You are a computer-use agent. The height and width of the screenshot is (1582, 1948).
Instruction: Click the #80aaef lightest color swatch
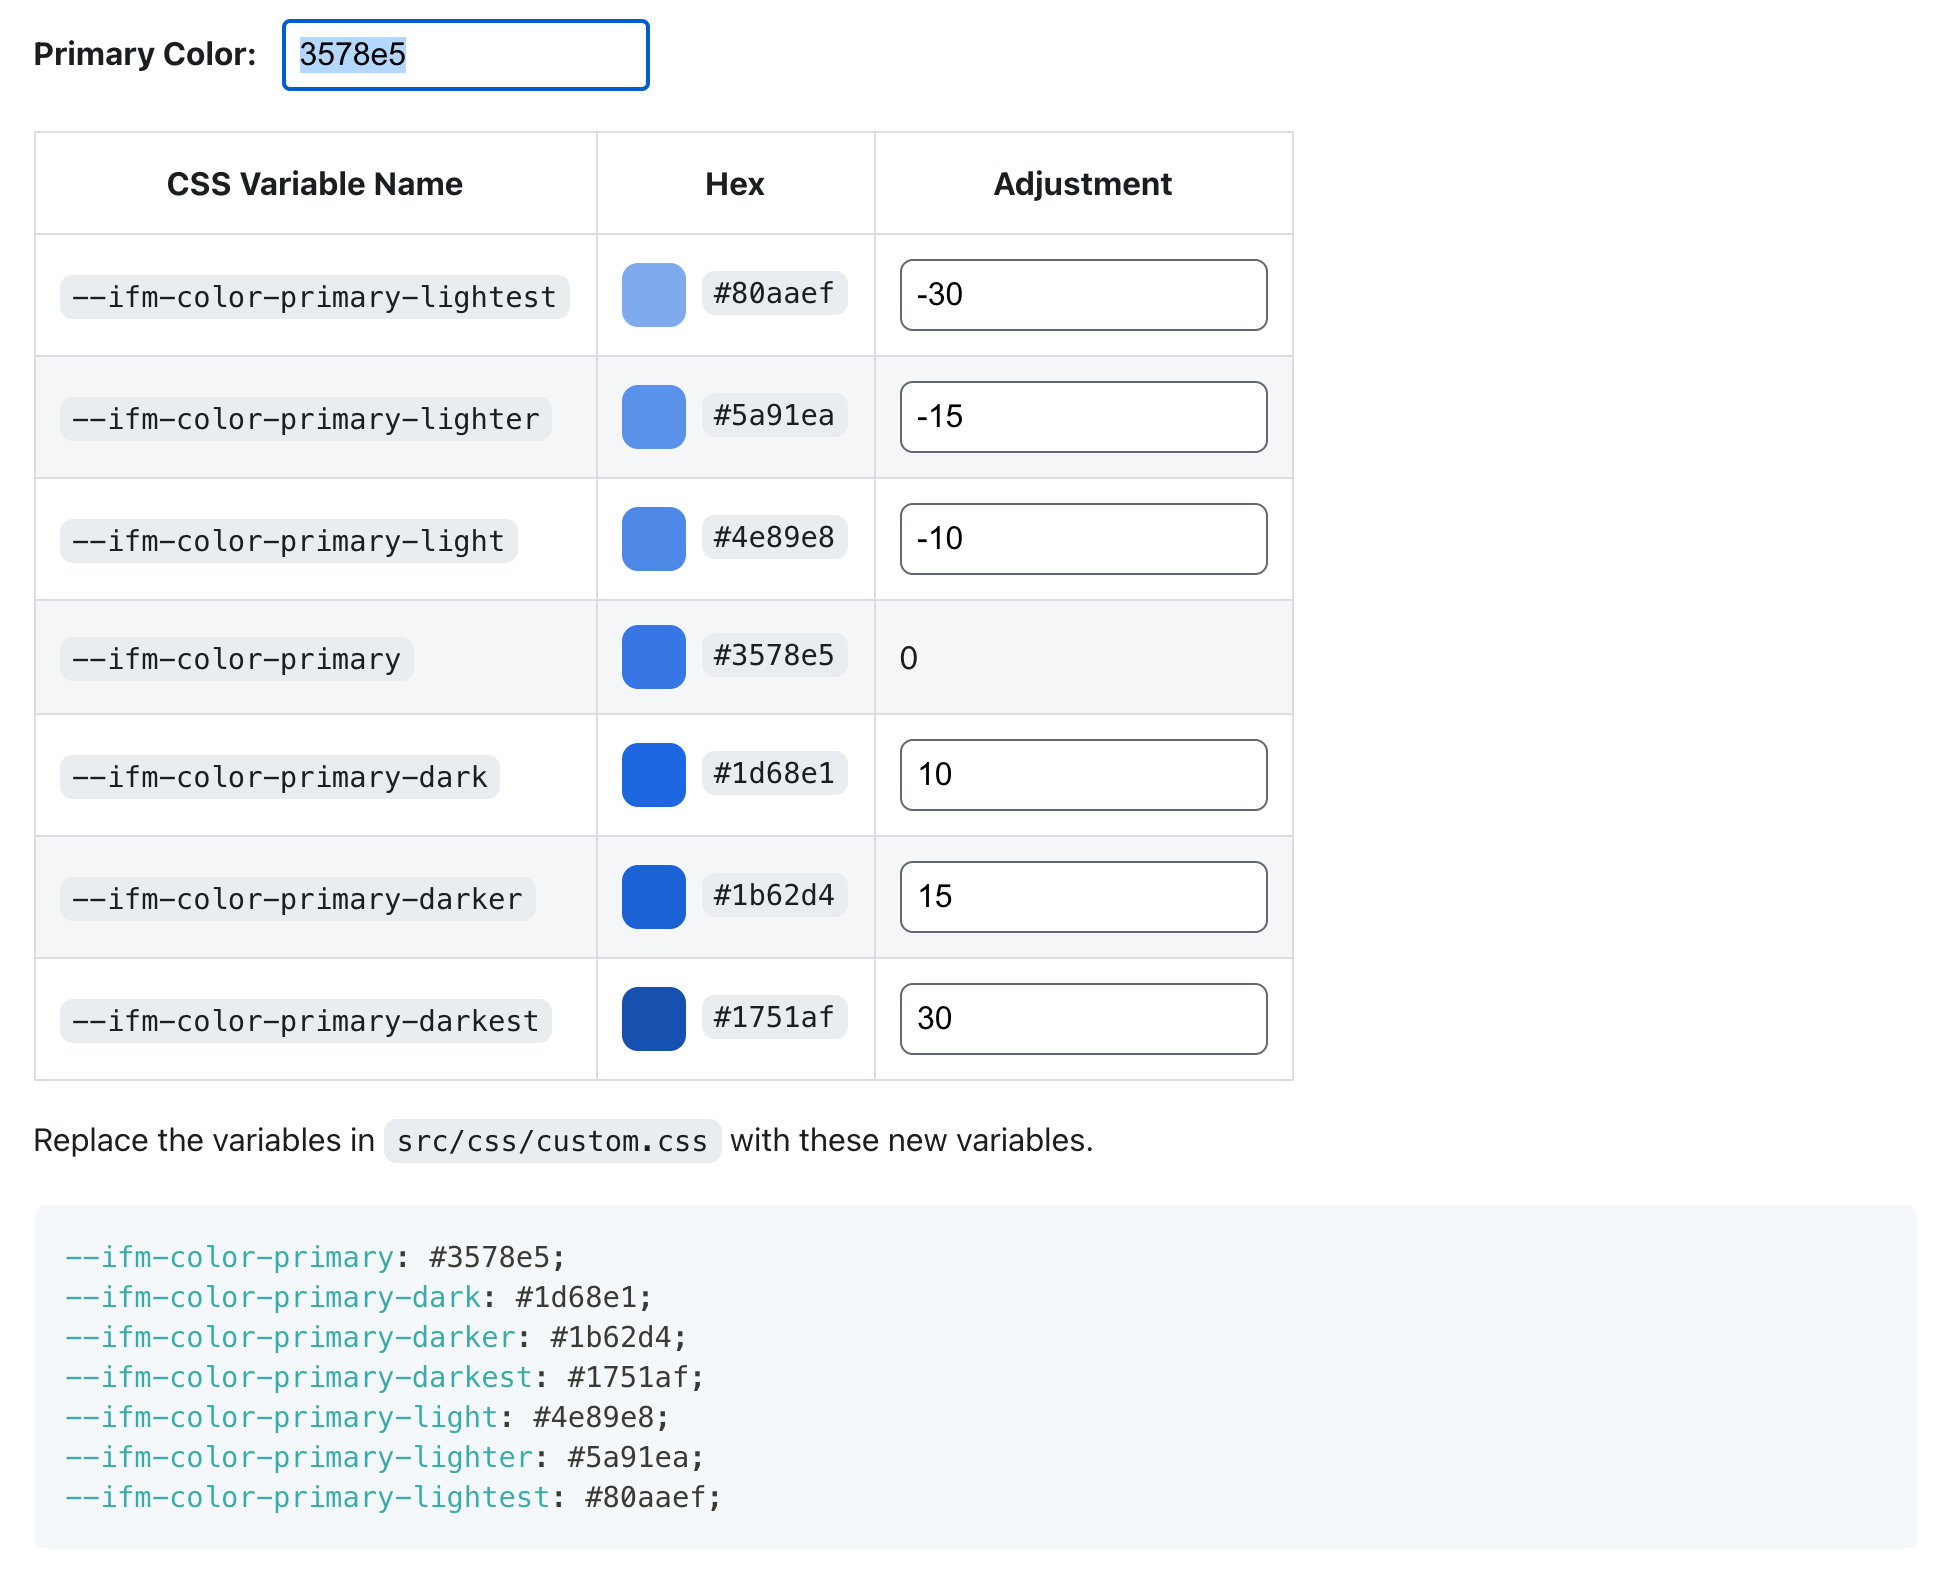point(653,295)
